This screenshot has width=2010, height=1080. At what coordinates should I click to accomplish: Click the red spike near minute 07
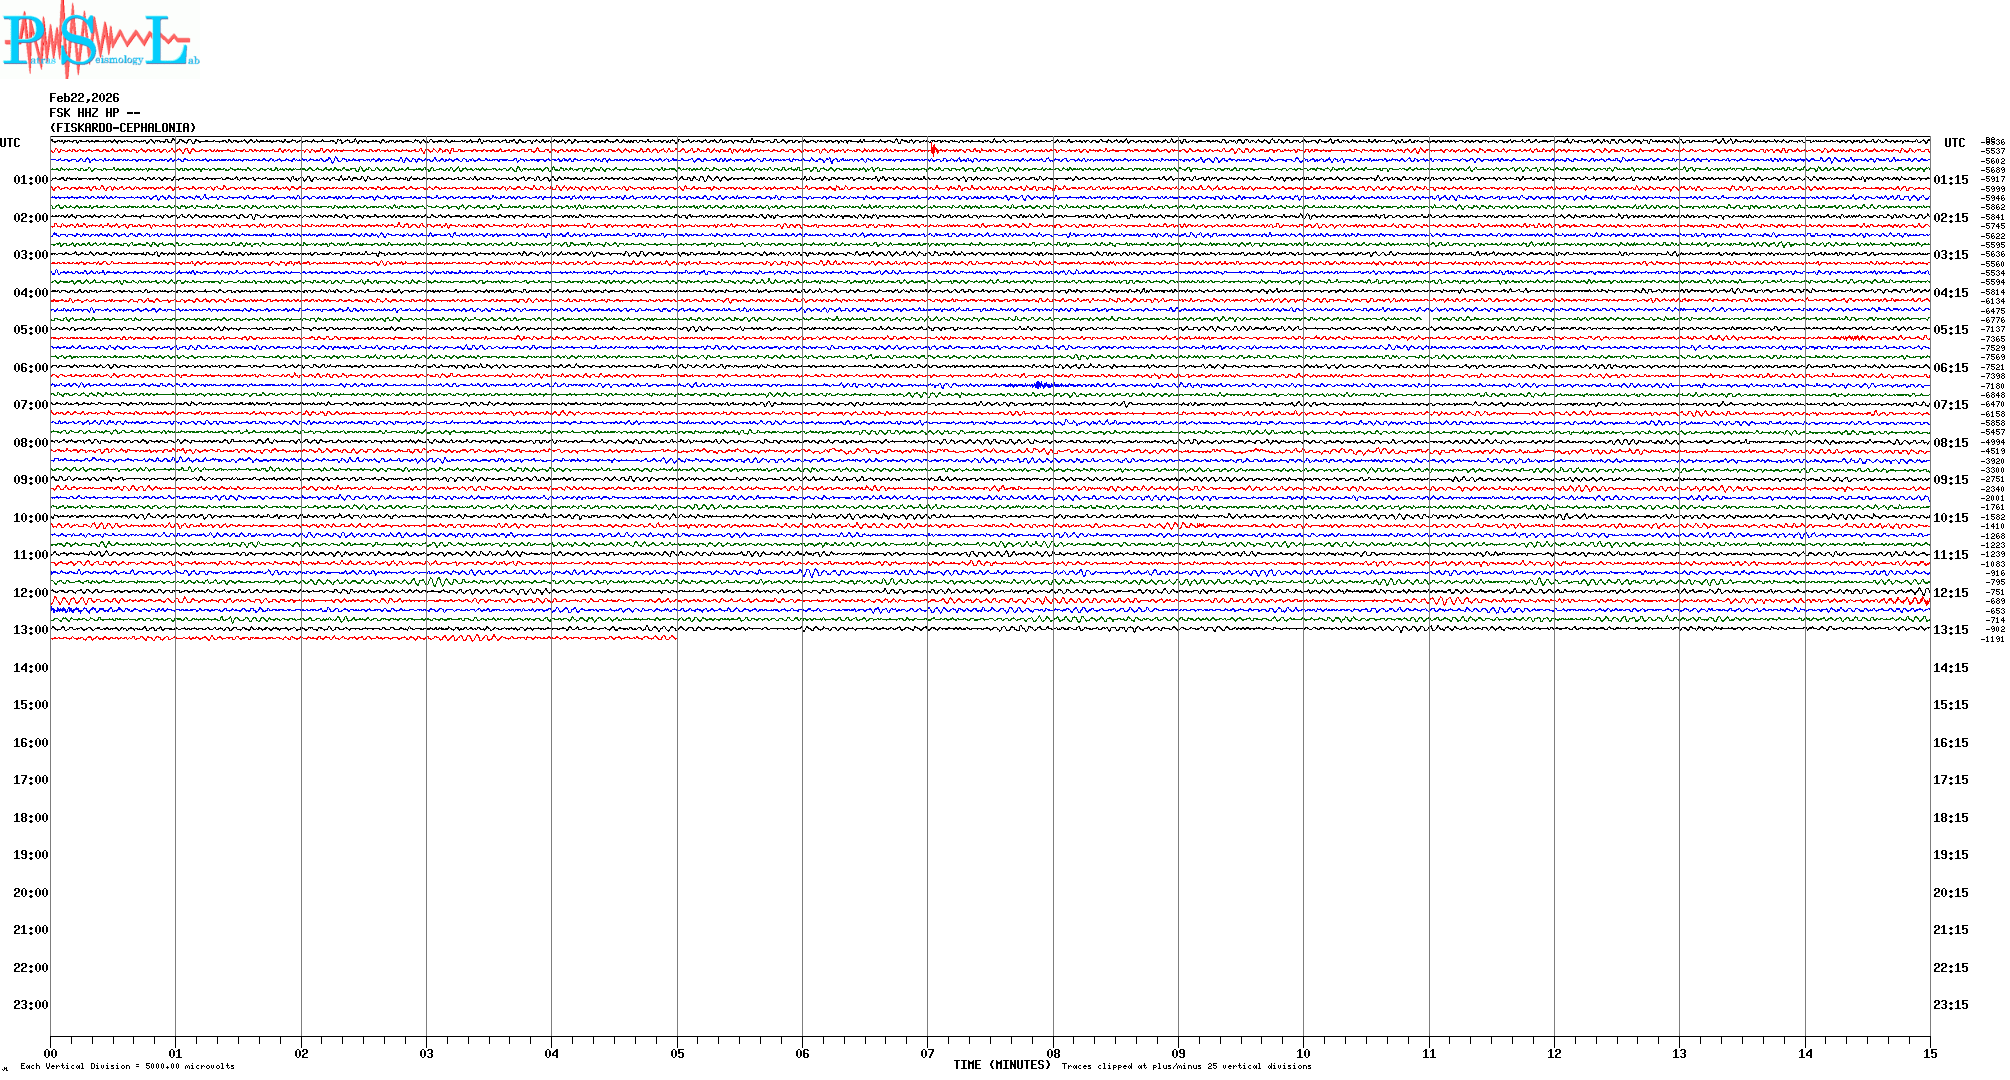point(934,150)
